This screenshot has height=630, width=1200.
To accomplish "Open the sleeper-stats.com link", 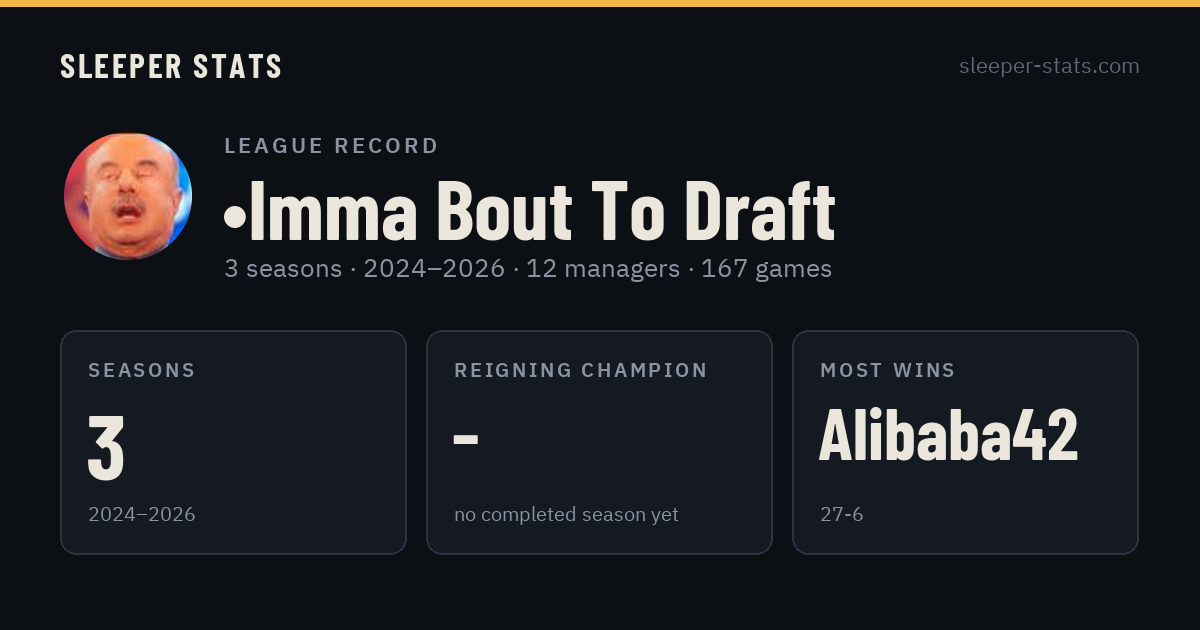I will coord(1049,66).
